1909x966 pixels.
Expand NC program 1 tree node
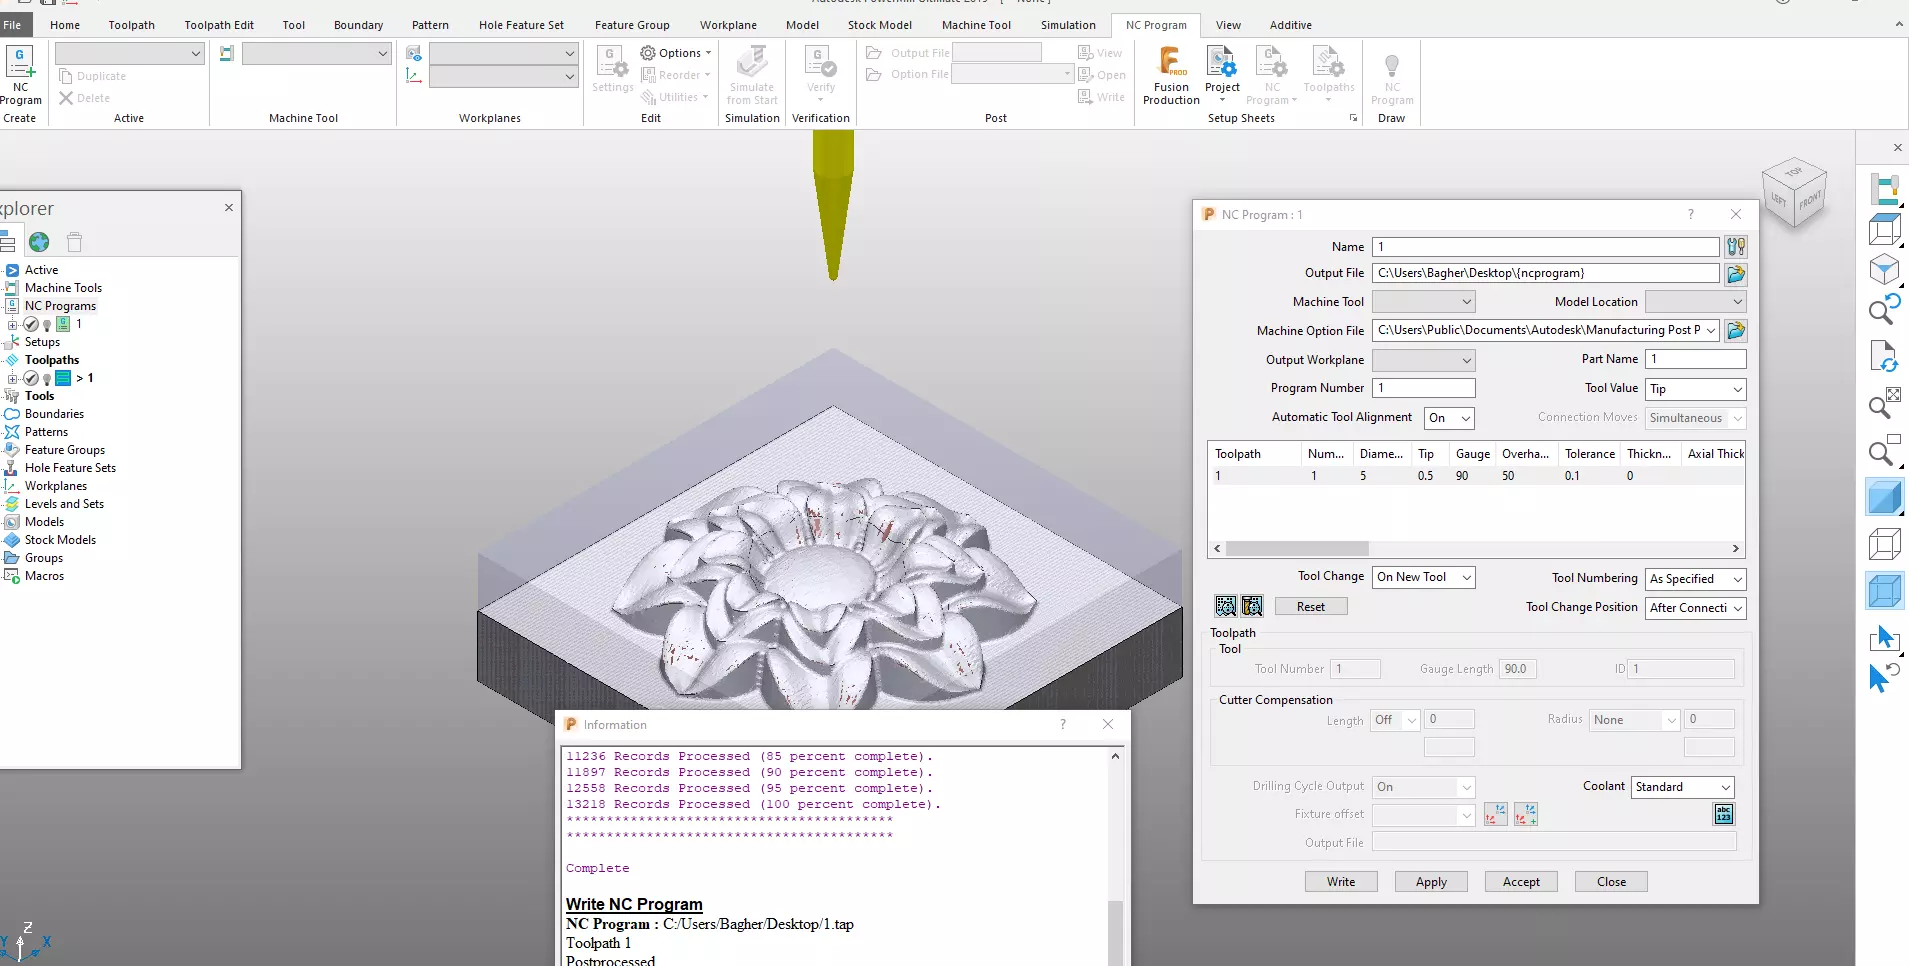[x=12, y=324]
